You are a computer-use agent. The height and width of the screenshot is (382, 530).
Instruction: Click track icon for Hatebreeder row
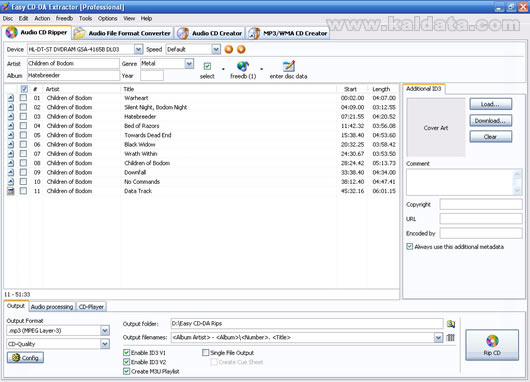click(x=11, y=117)
